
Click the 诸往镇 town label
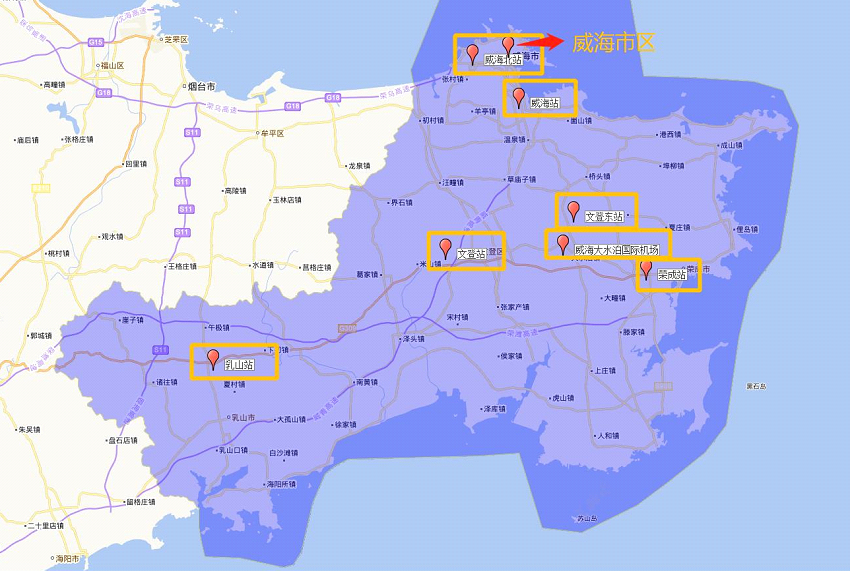click(x=167, y=382)
